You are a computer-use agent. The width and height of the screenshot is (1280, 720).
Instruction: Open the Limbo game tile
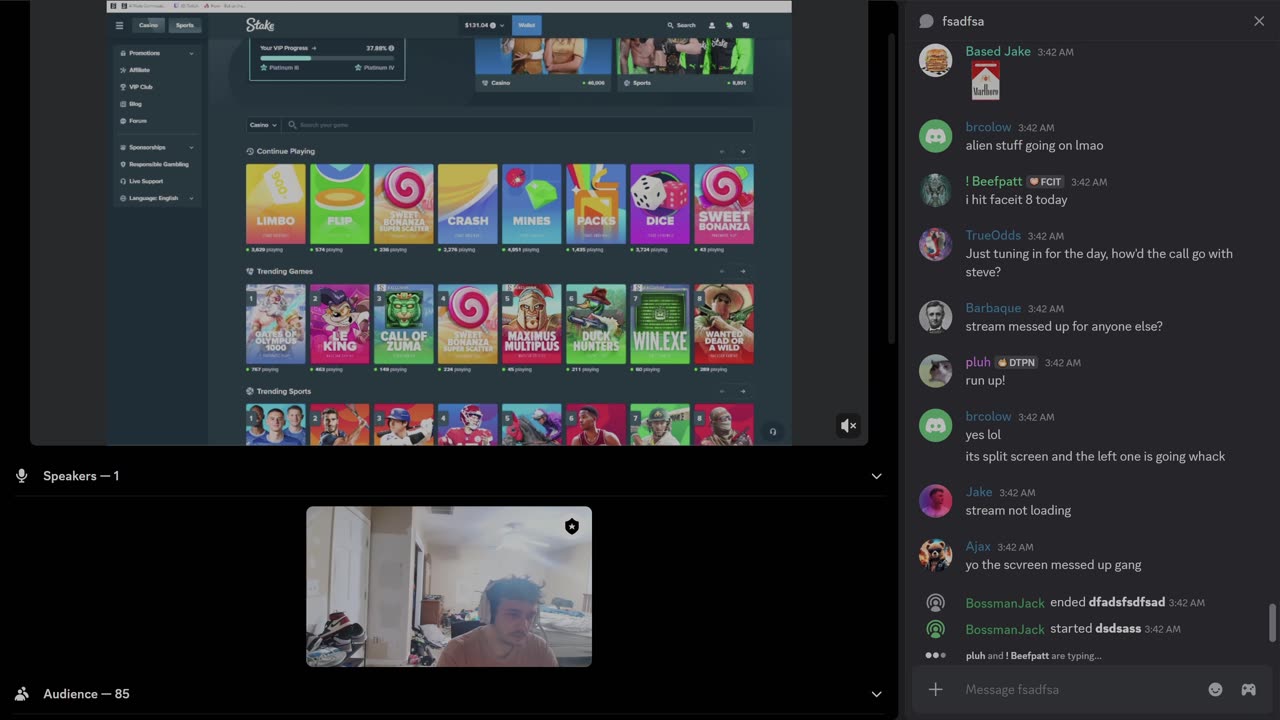[275, 204]
